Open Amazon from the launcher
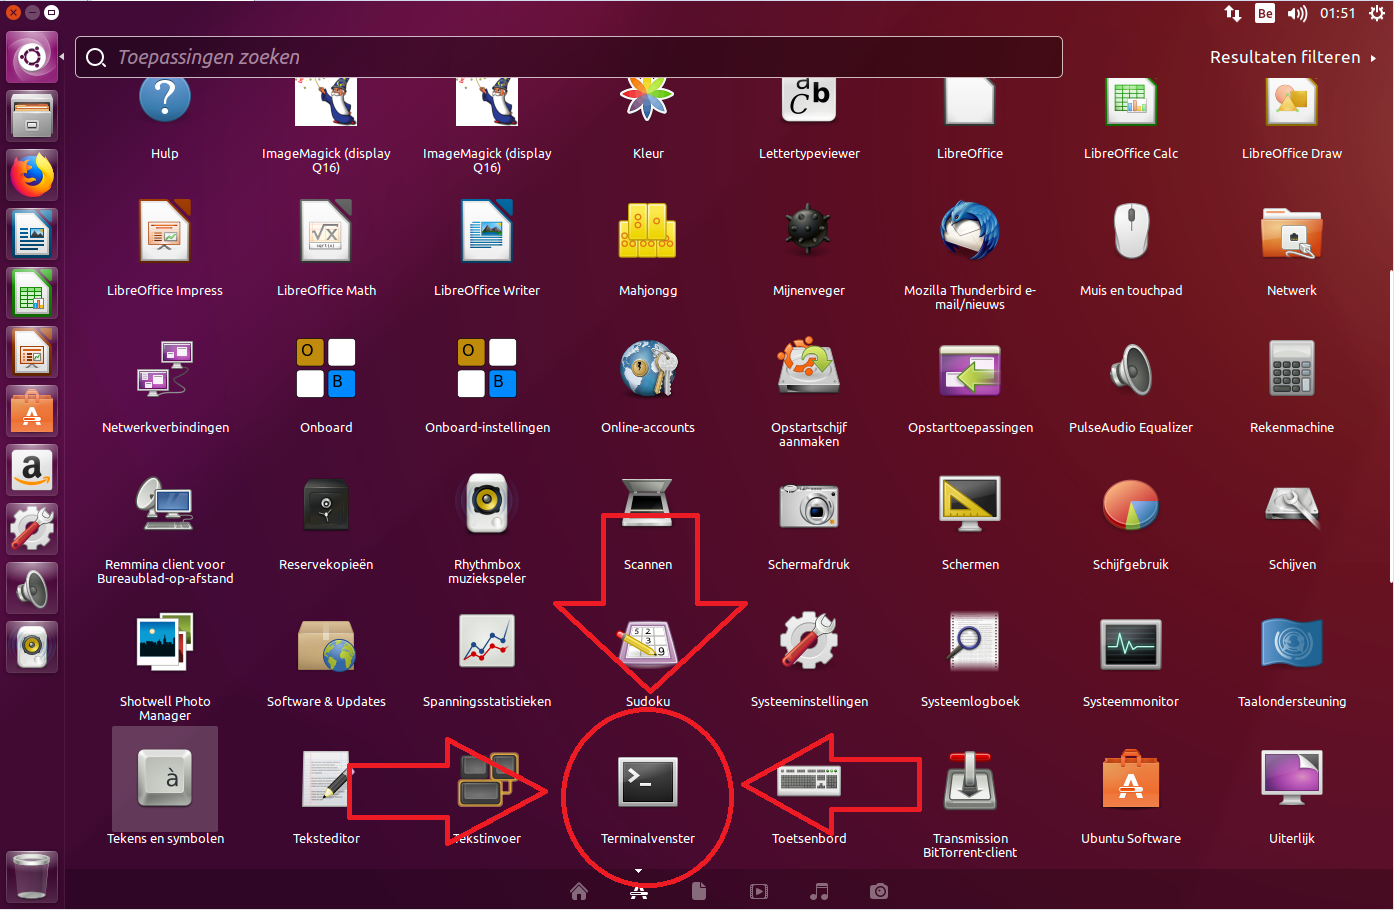Screen dimensions: 1395x911 pyautogui.click(x=32, y=470)
